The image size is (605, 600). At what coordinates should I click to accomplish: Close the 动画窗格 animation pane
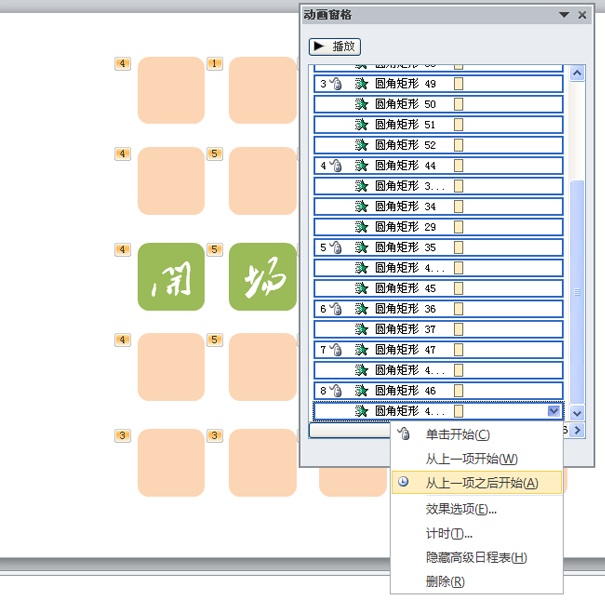582,15
